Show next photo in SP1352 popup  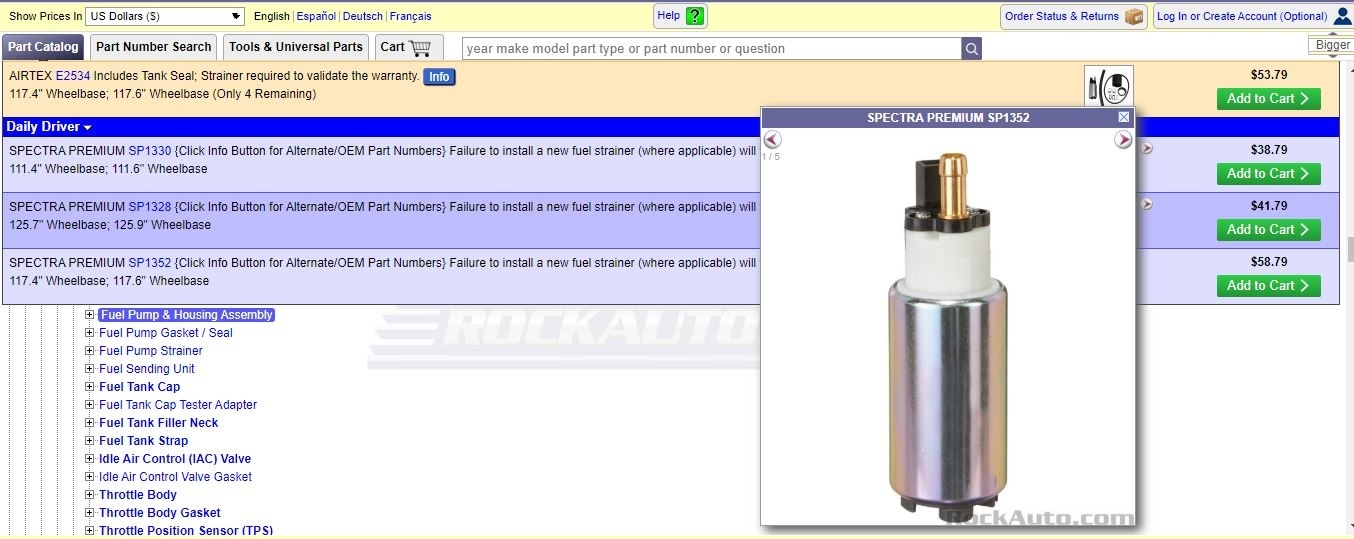pyautogui.click(x=1123, y=140)
